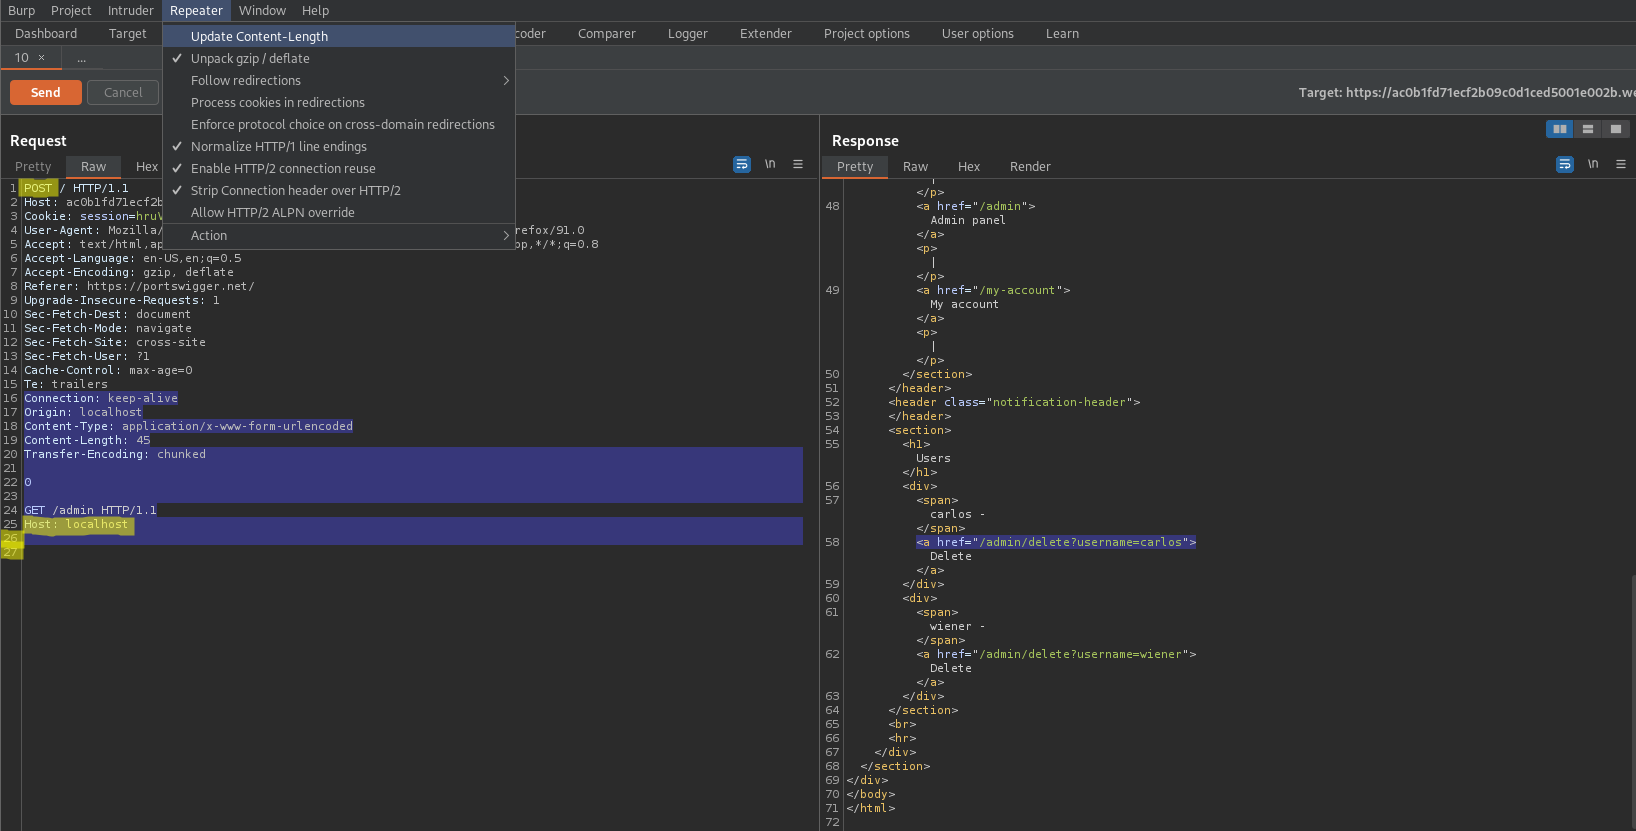The width and height of the screenshot is (1636, 831).
Task: Open the Project menu
Action: click(71, 10)
